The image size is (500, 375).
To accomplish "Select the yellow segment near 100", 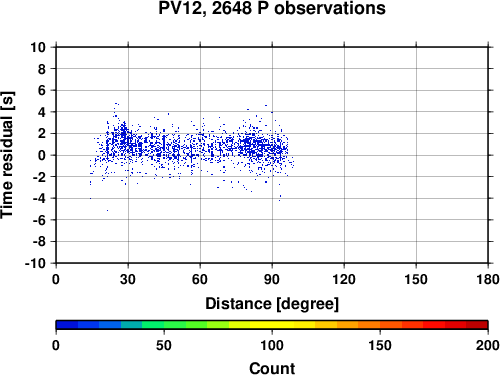I will [x=272, y=325].
